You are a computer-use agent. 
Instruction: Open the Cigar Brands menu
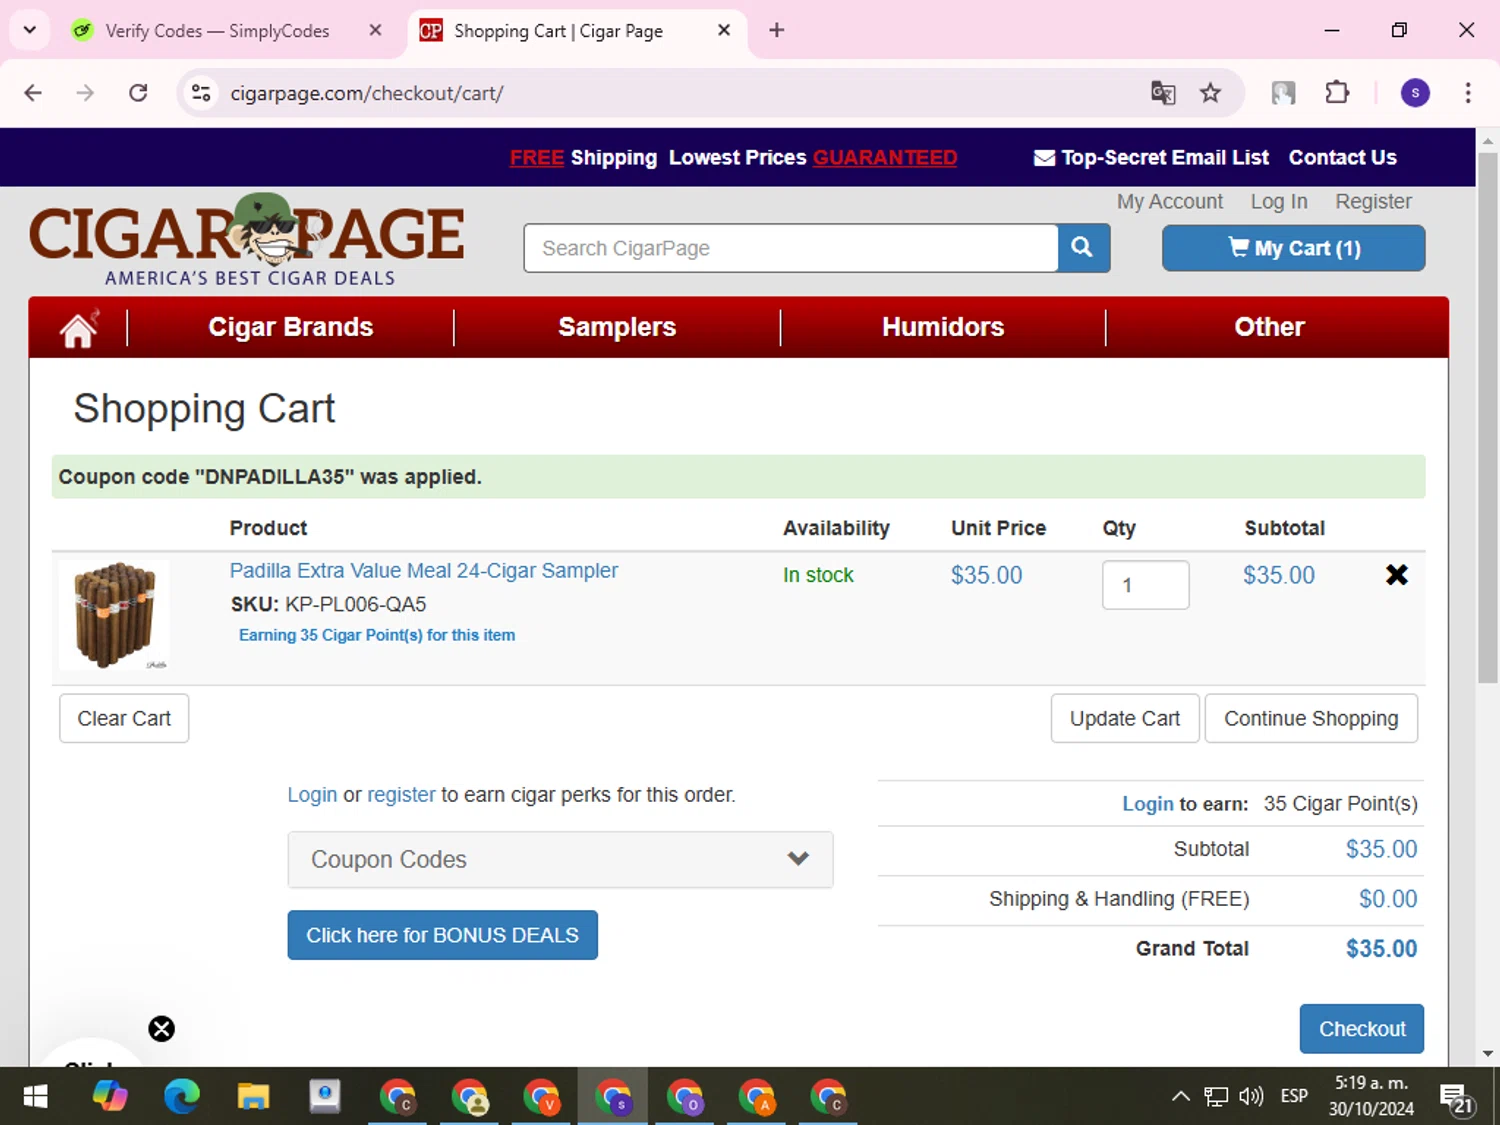(290, 327)
